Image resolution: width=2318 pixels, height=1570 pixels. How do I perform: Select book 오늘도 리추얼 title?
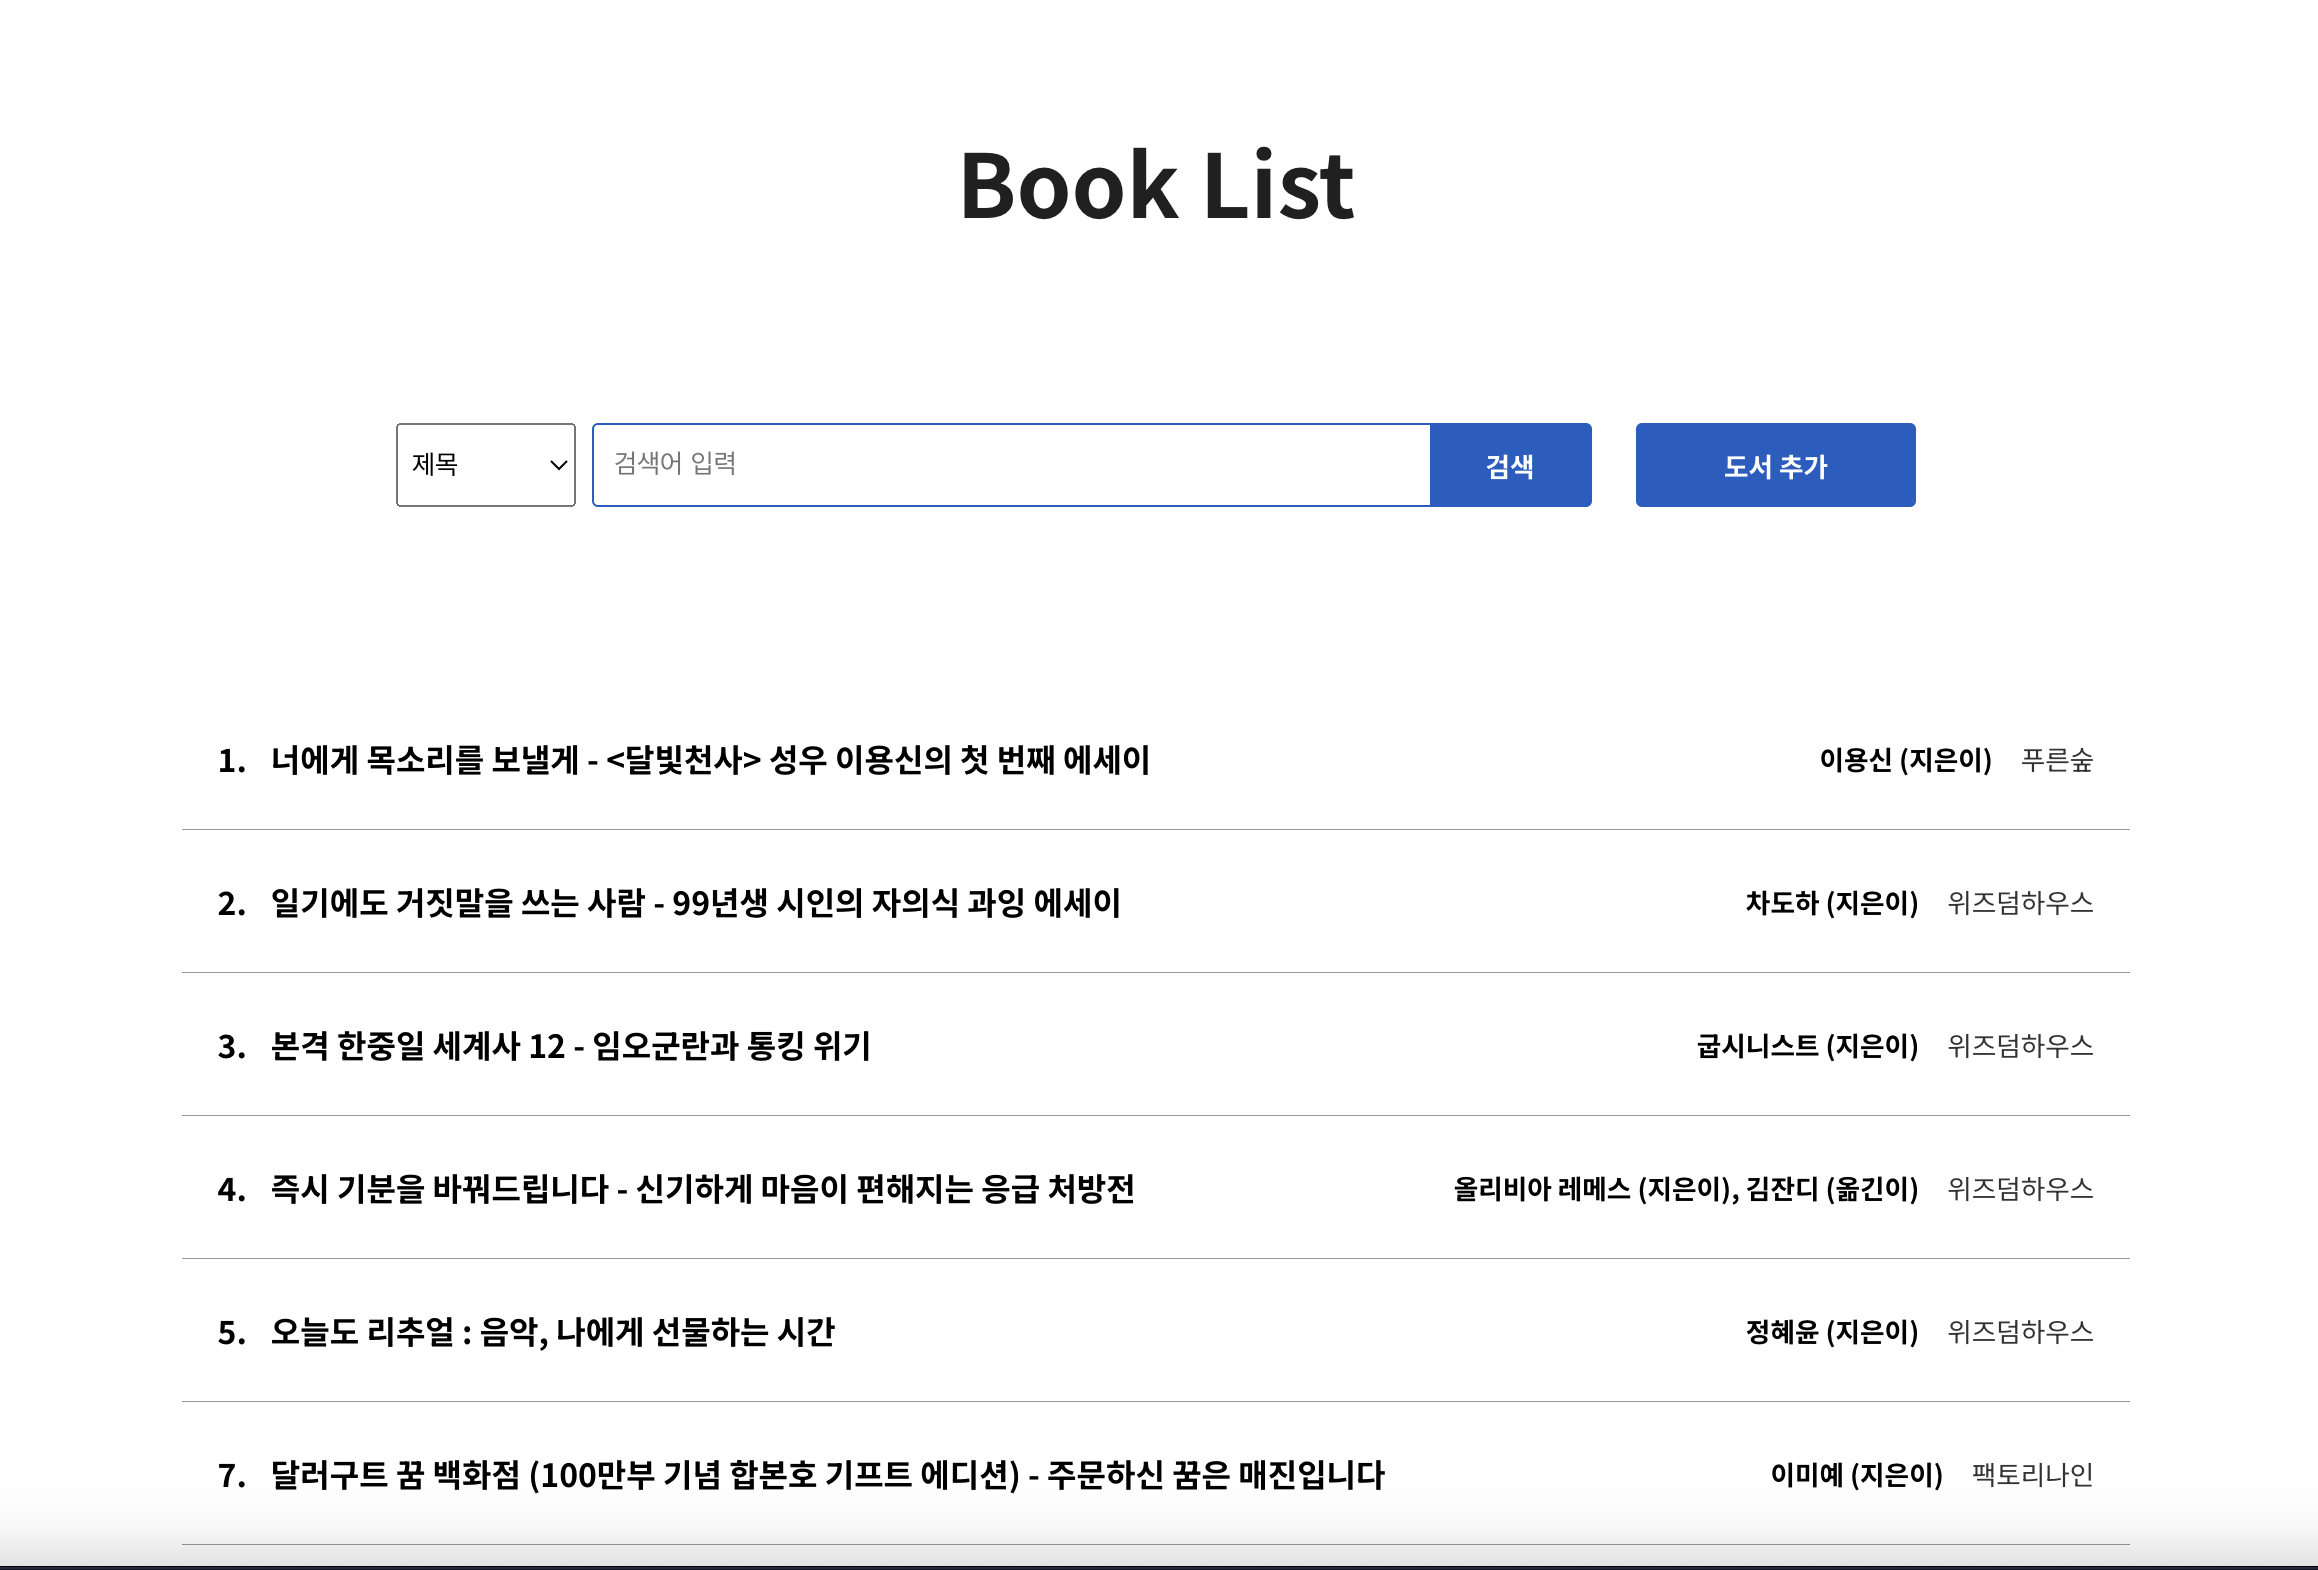(553, 1332)
